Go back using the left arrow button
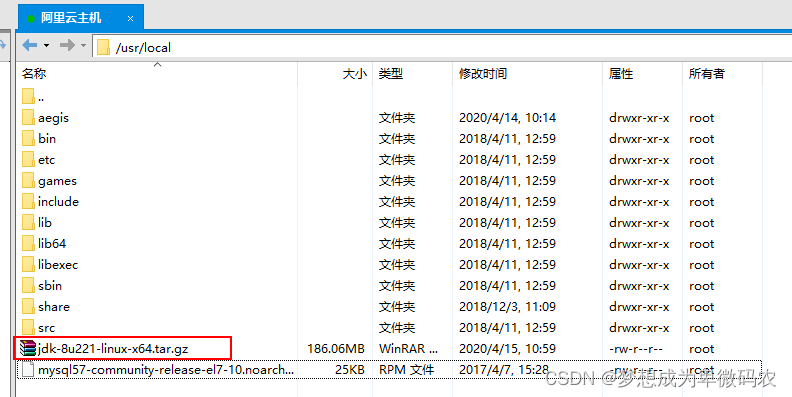 click(30, 45)
